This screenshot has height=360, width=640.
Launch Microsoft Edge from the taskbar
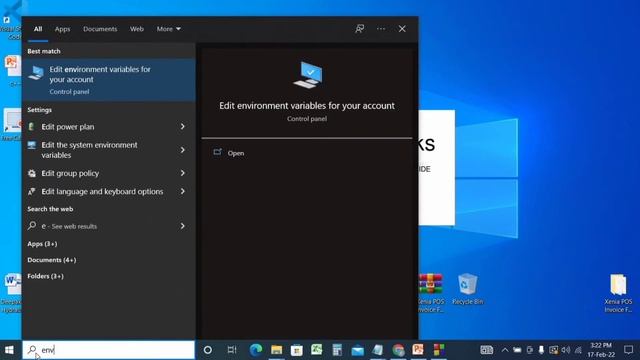click(256, 350)
